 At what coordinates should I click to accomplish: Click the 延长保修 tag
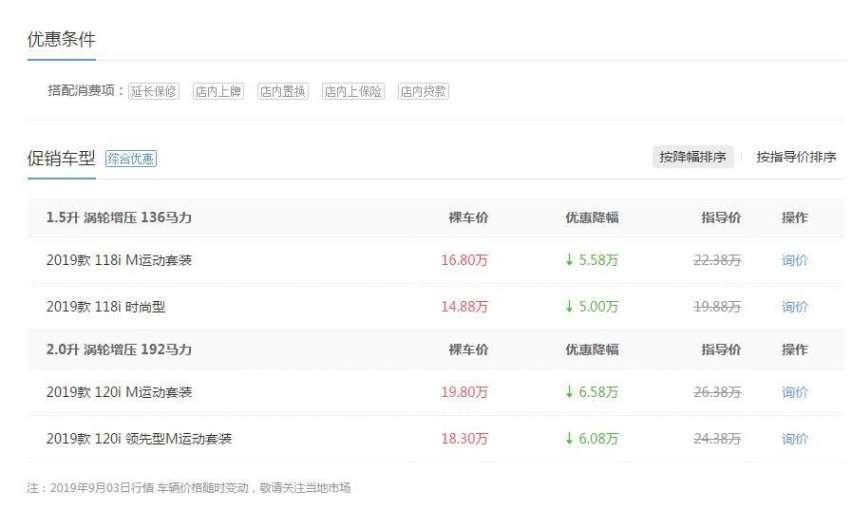[154, 91]
